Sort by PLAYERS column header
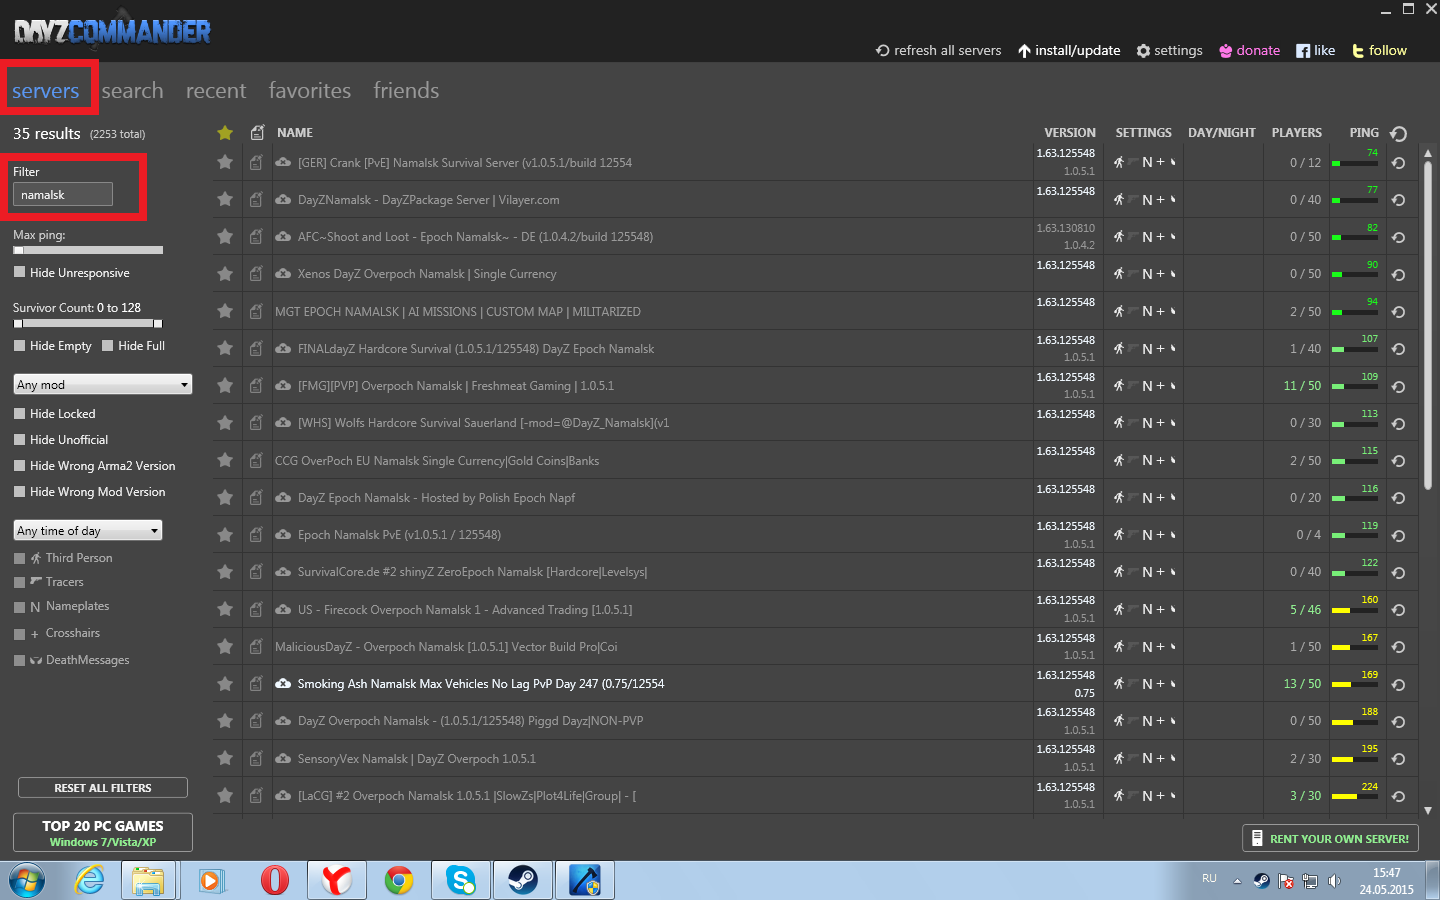This screenshot has width=1440, height=900. [1297, 132]
